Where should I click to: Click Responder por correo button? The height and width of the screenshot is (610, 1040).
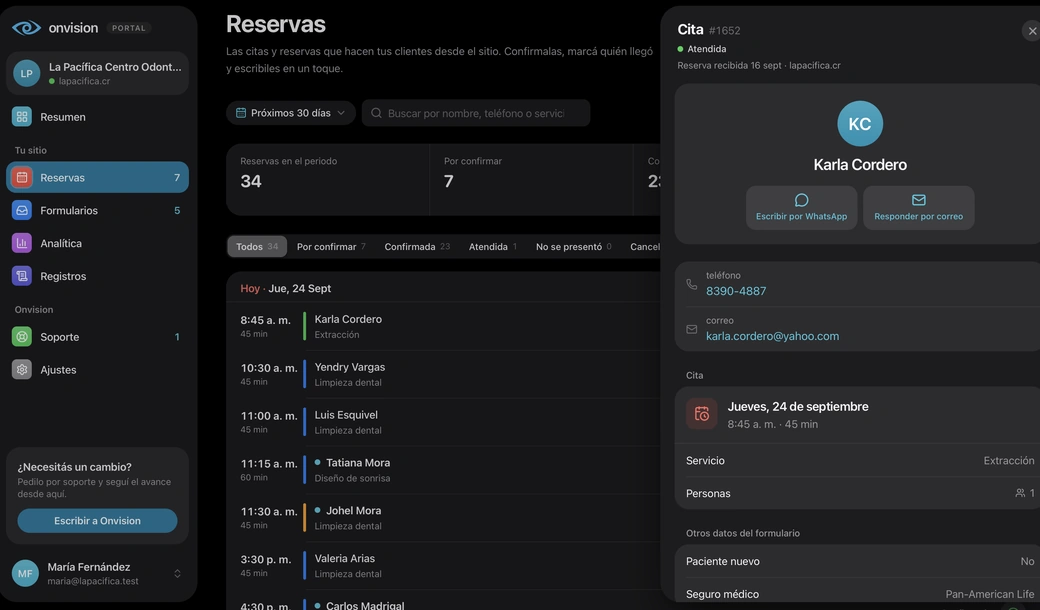point(919,208)
